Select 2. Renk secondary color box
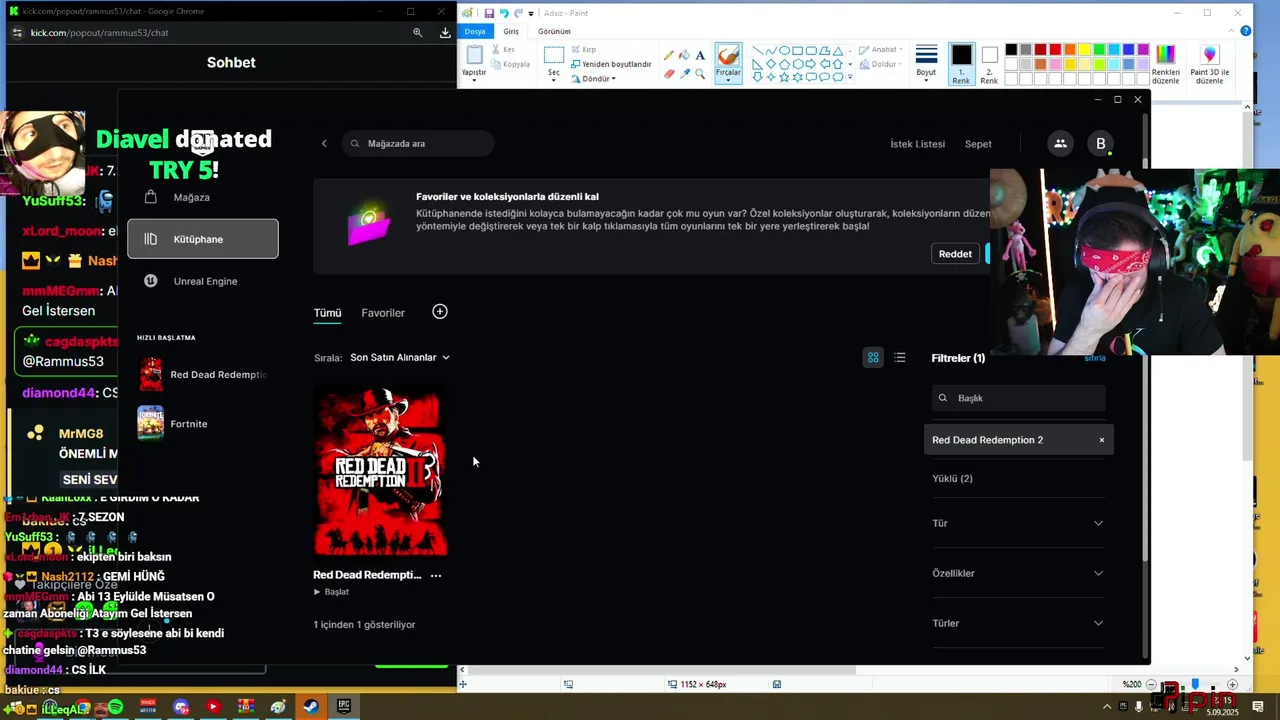Viewport: 1280px width, 720px height. [989, 64]
